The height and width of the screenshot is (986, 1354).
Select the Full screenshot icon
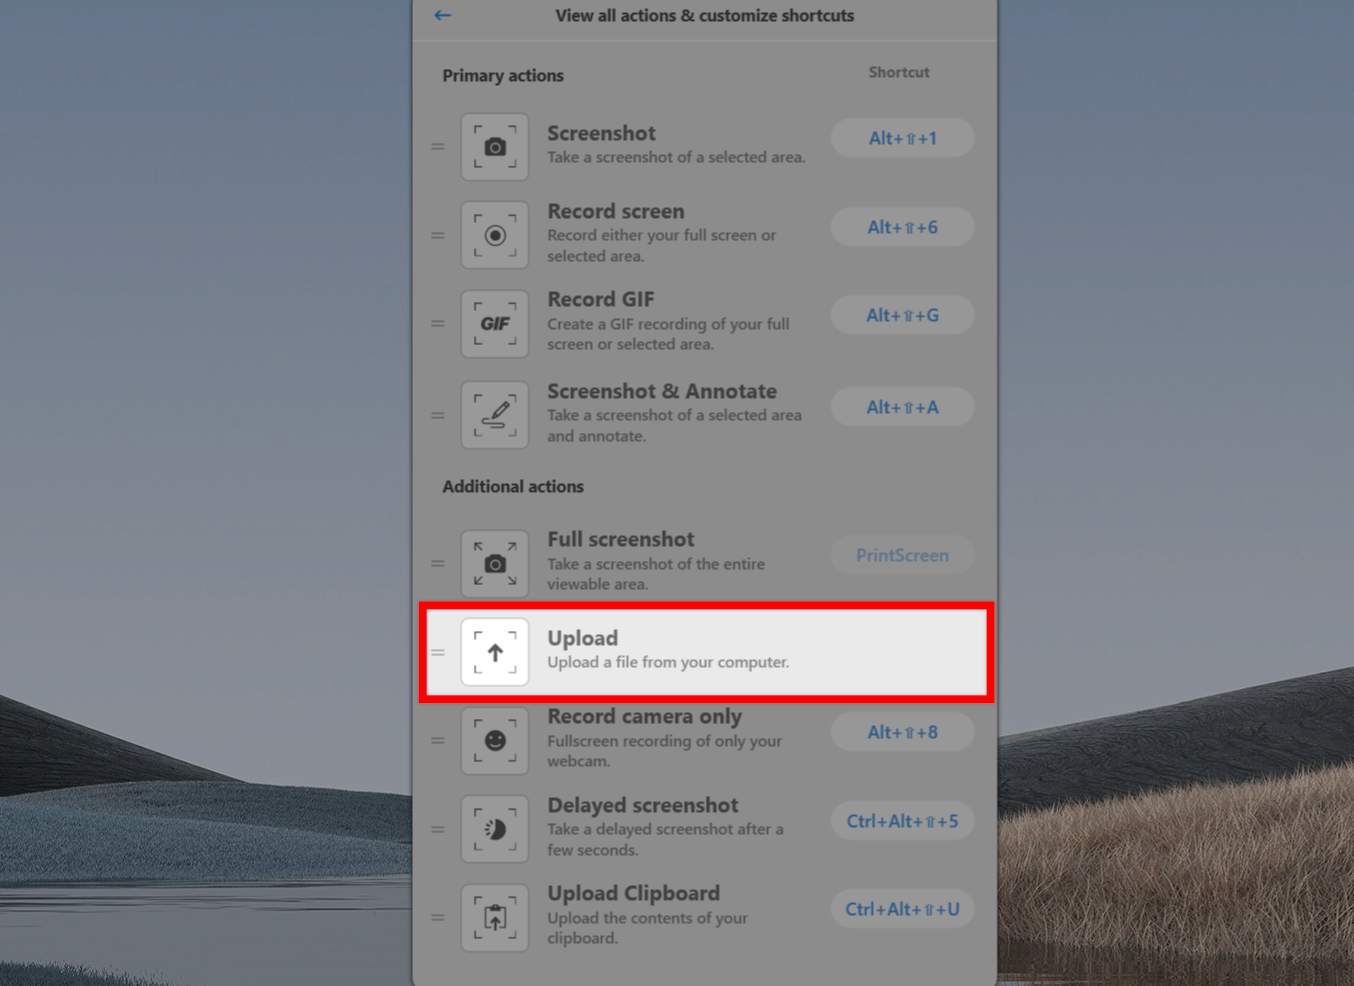495,563
